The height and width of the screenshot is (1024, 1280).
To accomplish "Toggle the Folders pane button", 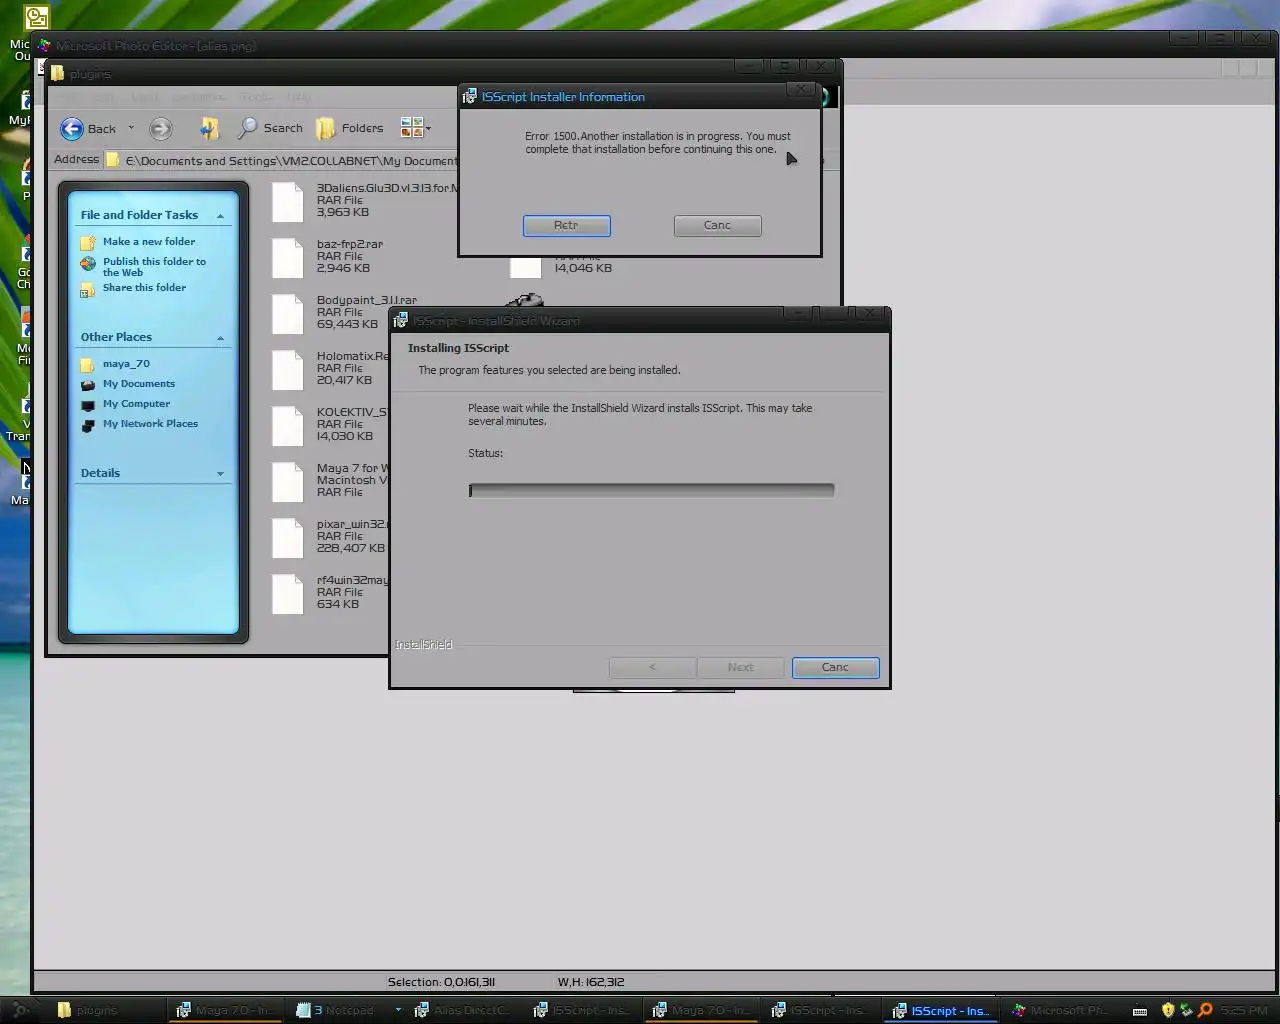I will pos(350,128).
